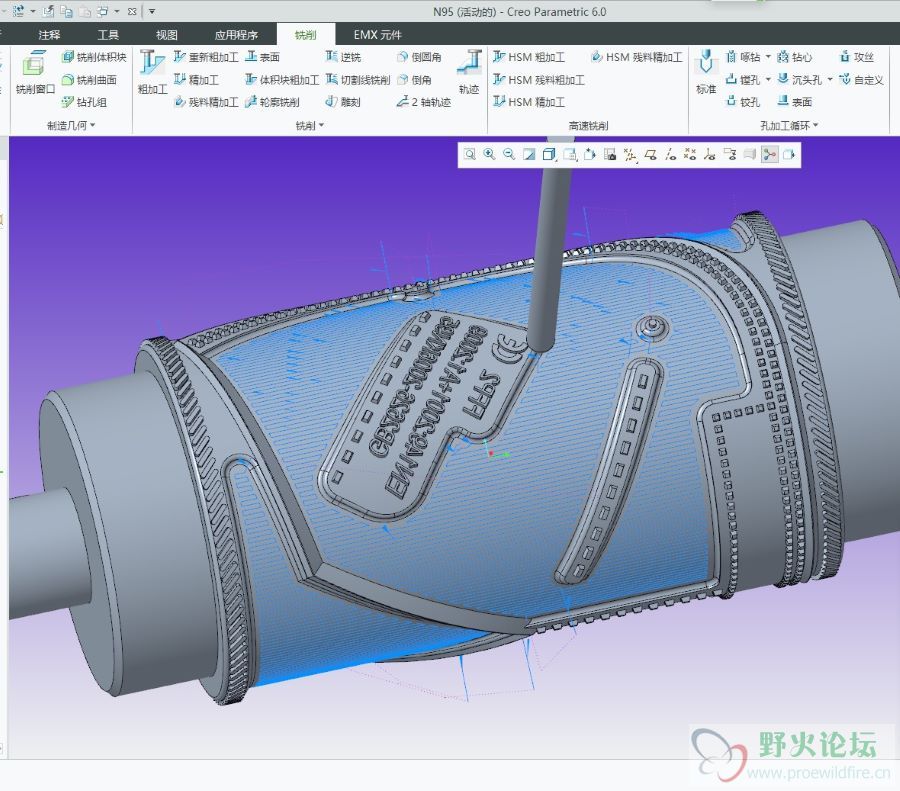Select HSM 精加工
900x791 pixels.
[x=529, y=102]
